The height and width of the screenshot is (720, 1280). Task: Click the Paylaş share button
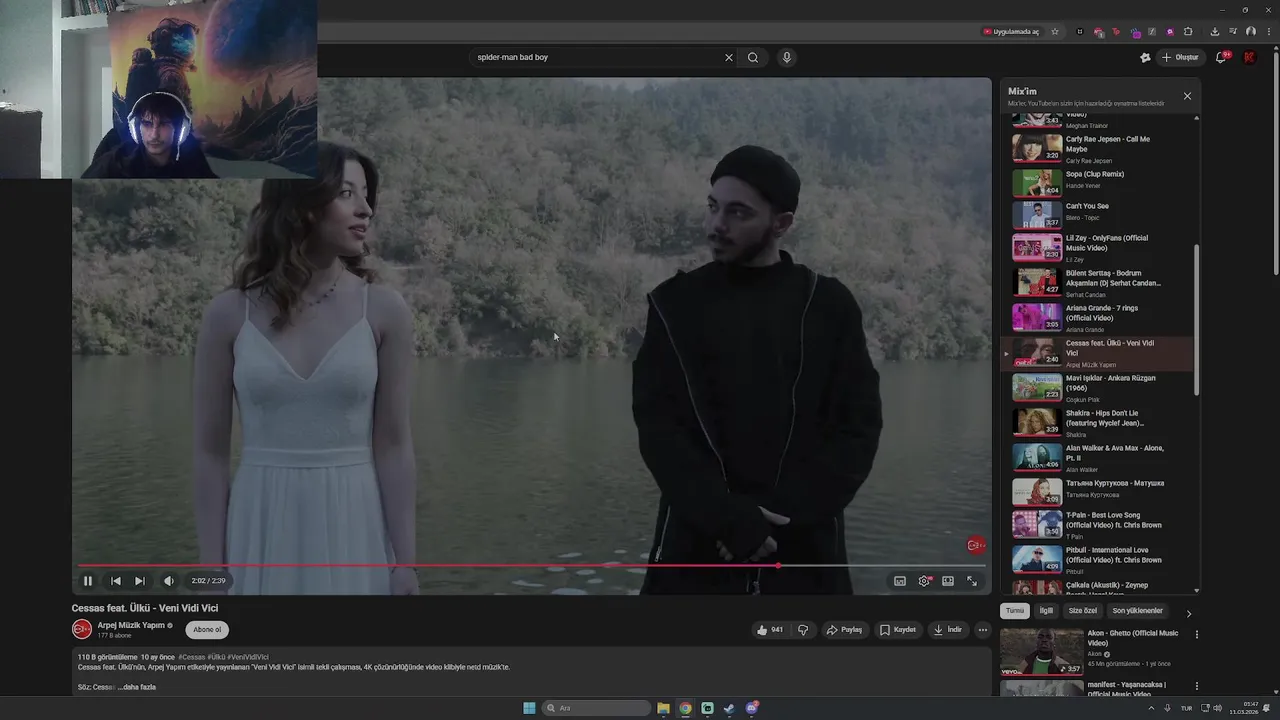pos(844,630)
